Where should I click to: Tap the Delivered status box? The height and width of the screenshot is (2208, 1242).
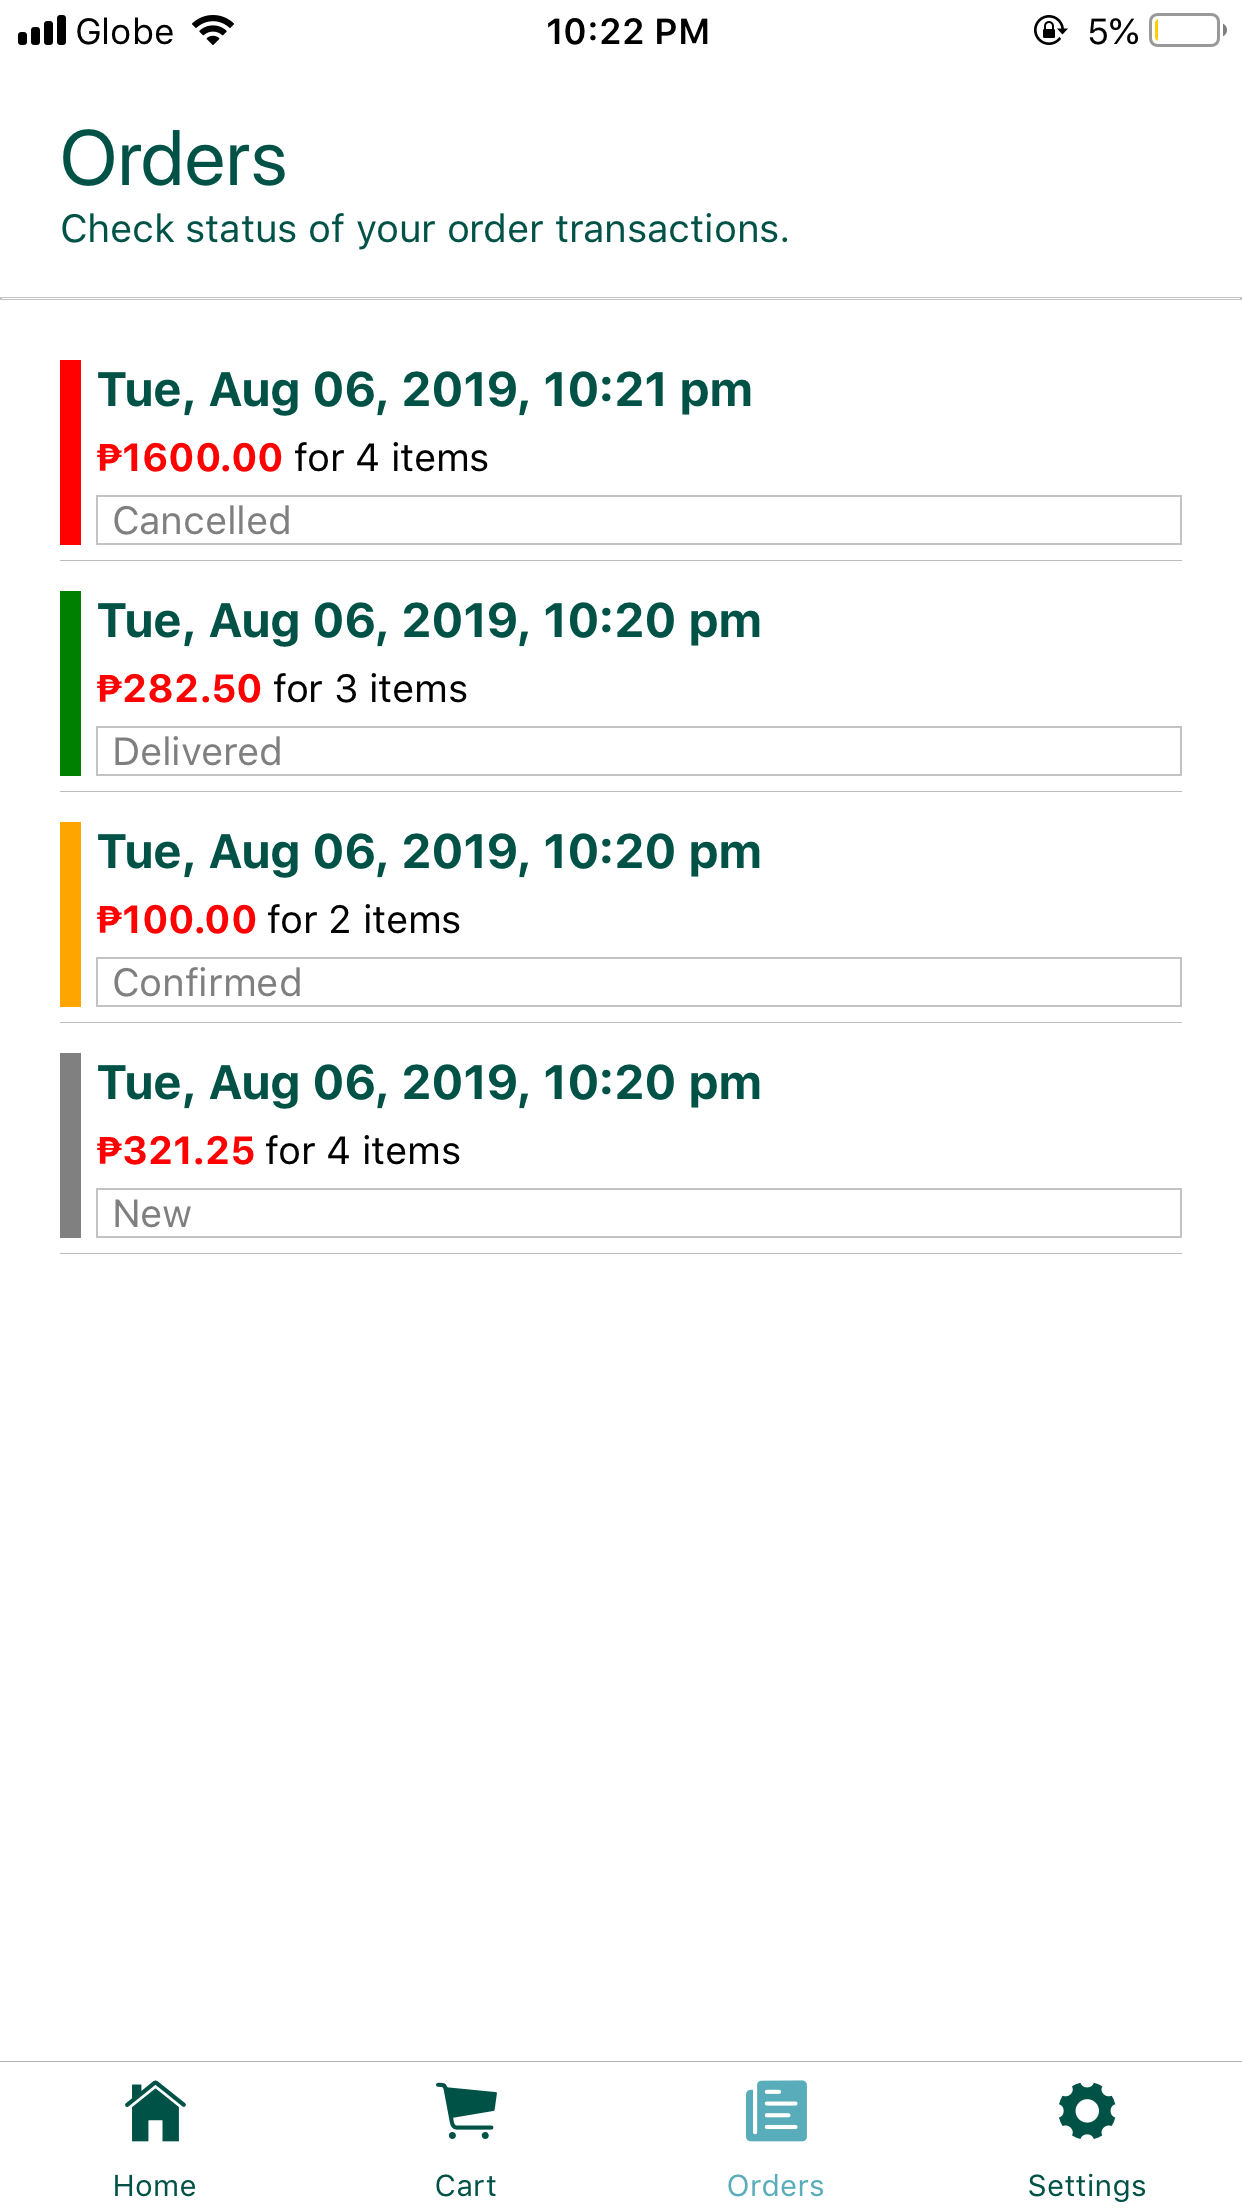point(638,752)
